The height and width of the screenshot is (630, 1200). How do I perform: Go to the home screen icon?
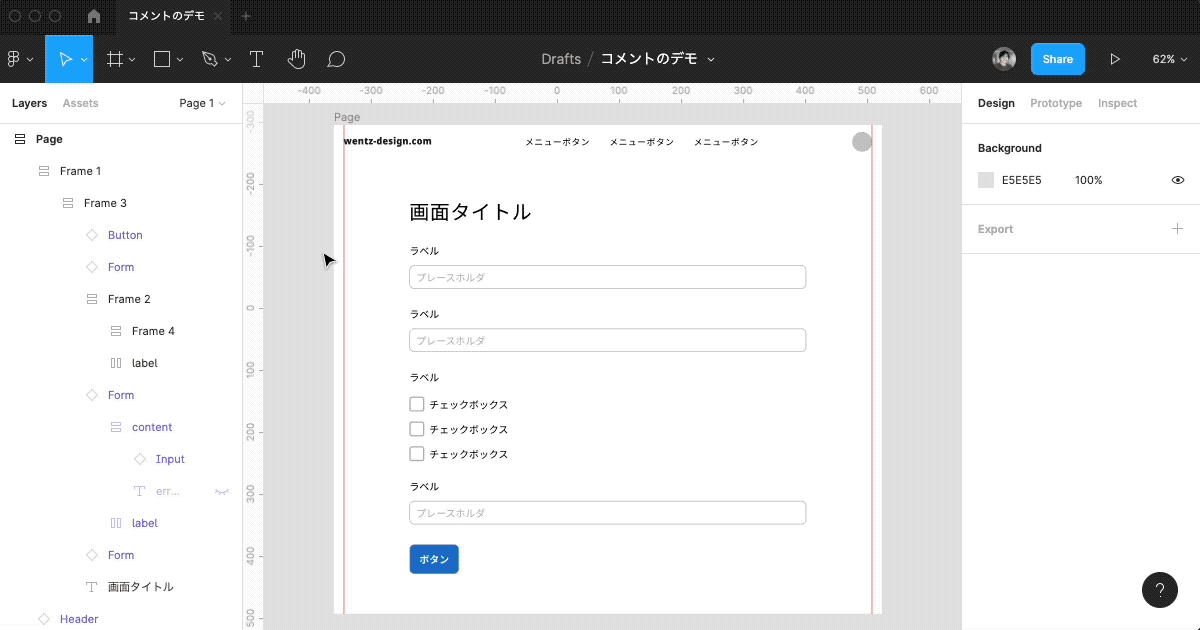(x=94, y=16)
